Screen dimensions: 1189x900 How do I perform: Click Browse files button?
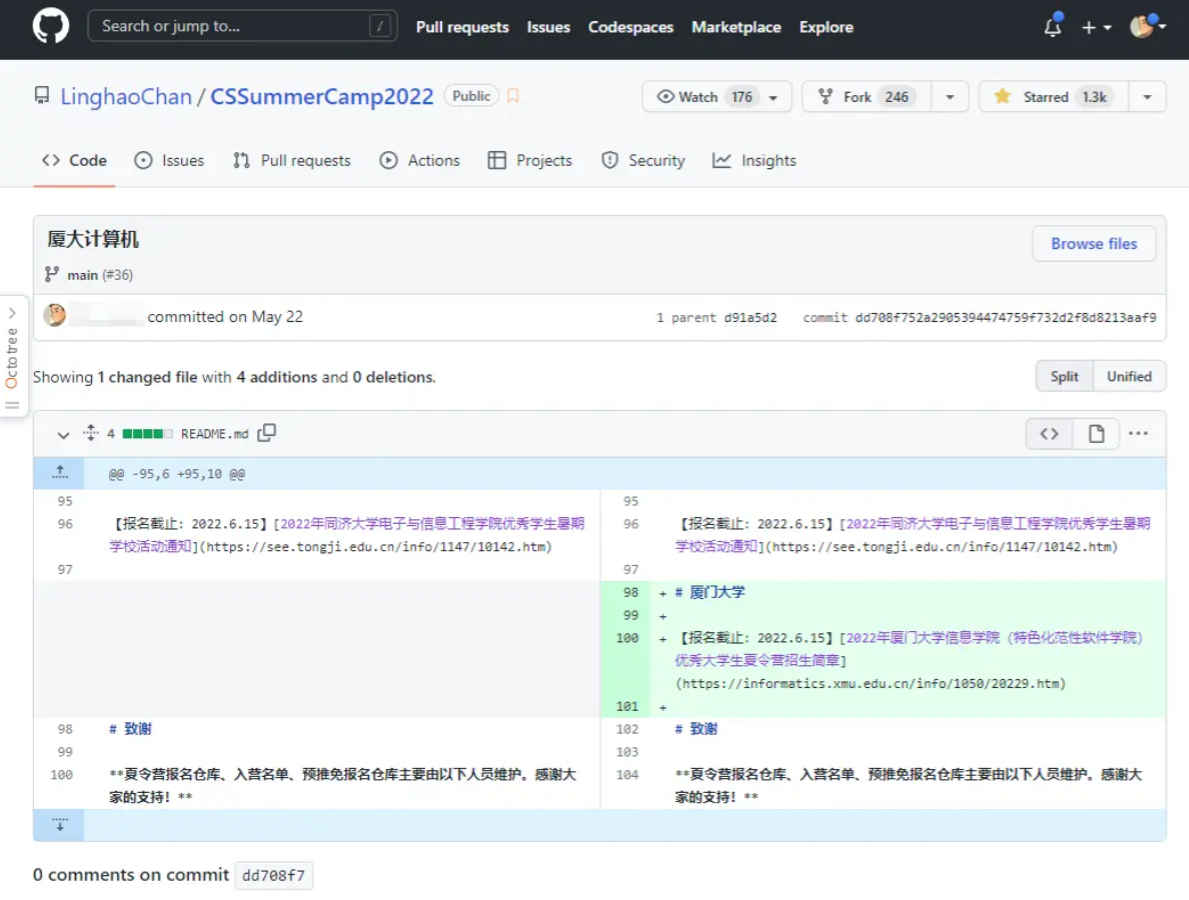pos(1093,243)
